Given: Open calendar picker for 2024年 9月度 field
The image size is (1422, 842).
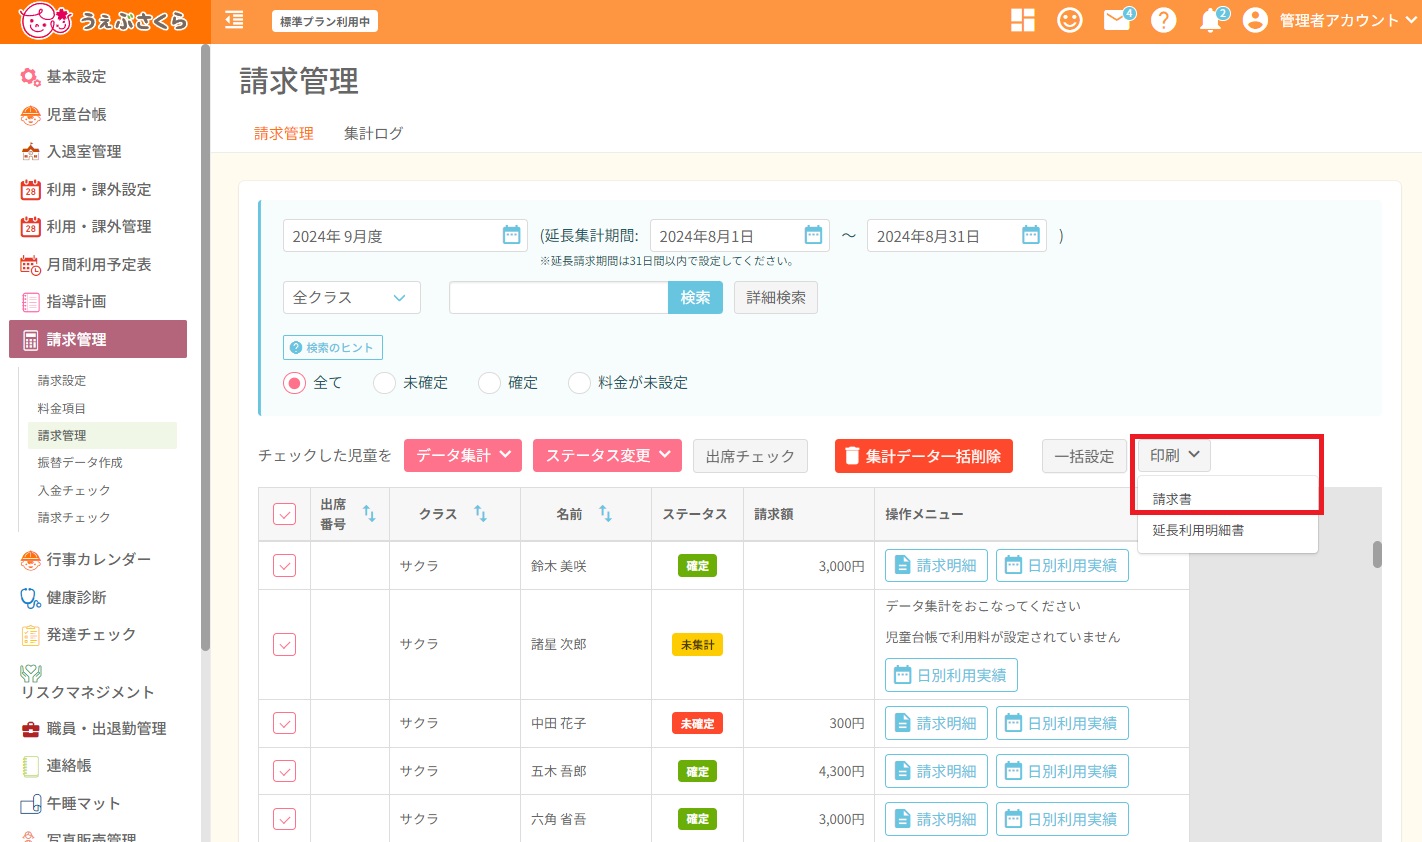Looking at the screenshot, I should point(511,235).
